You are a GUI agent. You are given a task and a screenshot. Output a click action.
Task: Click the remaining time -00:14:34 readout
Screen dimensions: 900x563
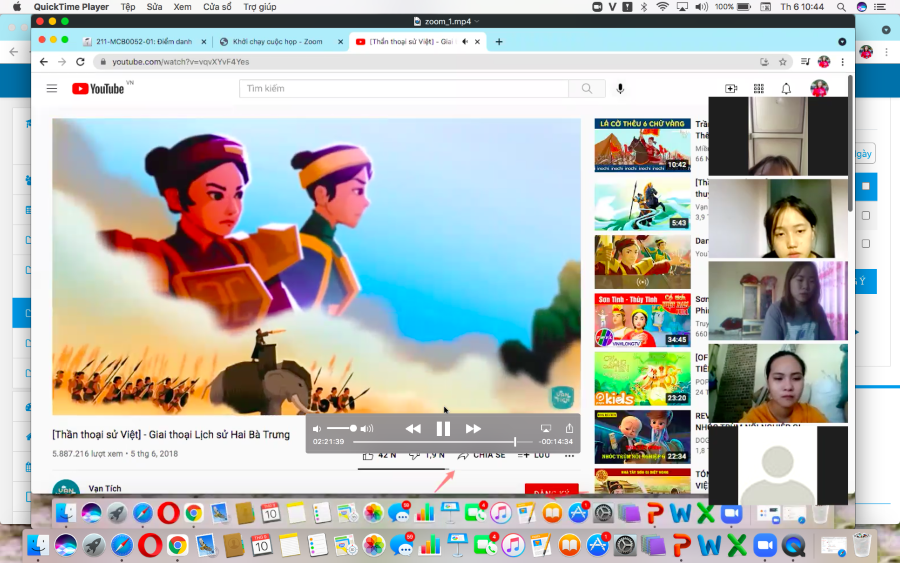pyautogui.click(x=556, y=441)
